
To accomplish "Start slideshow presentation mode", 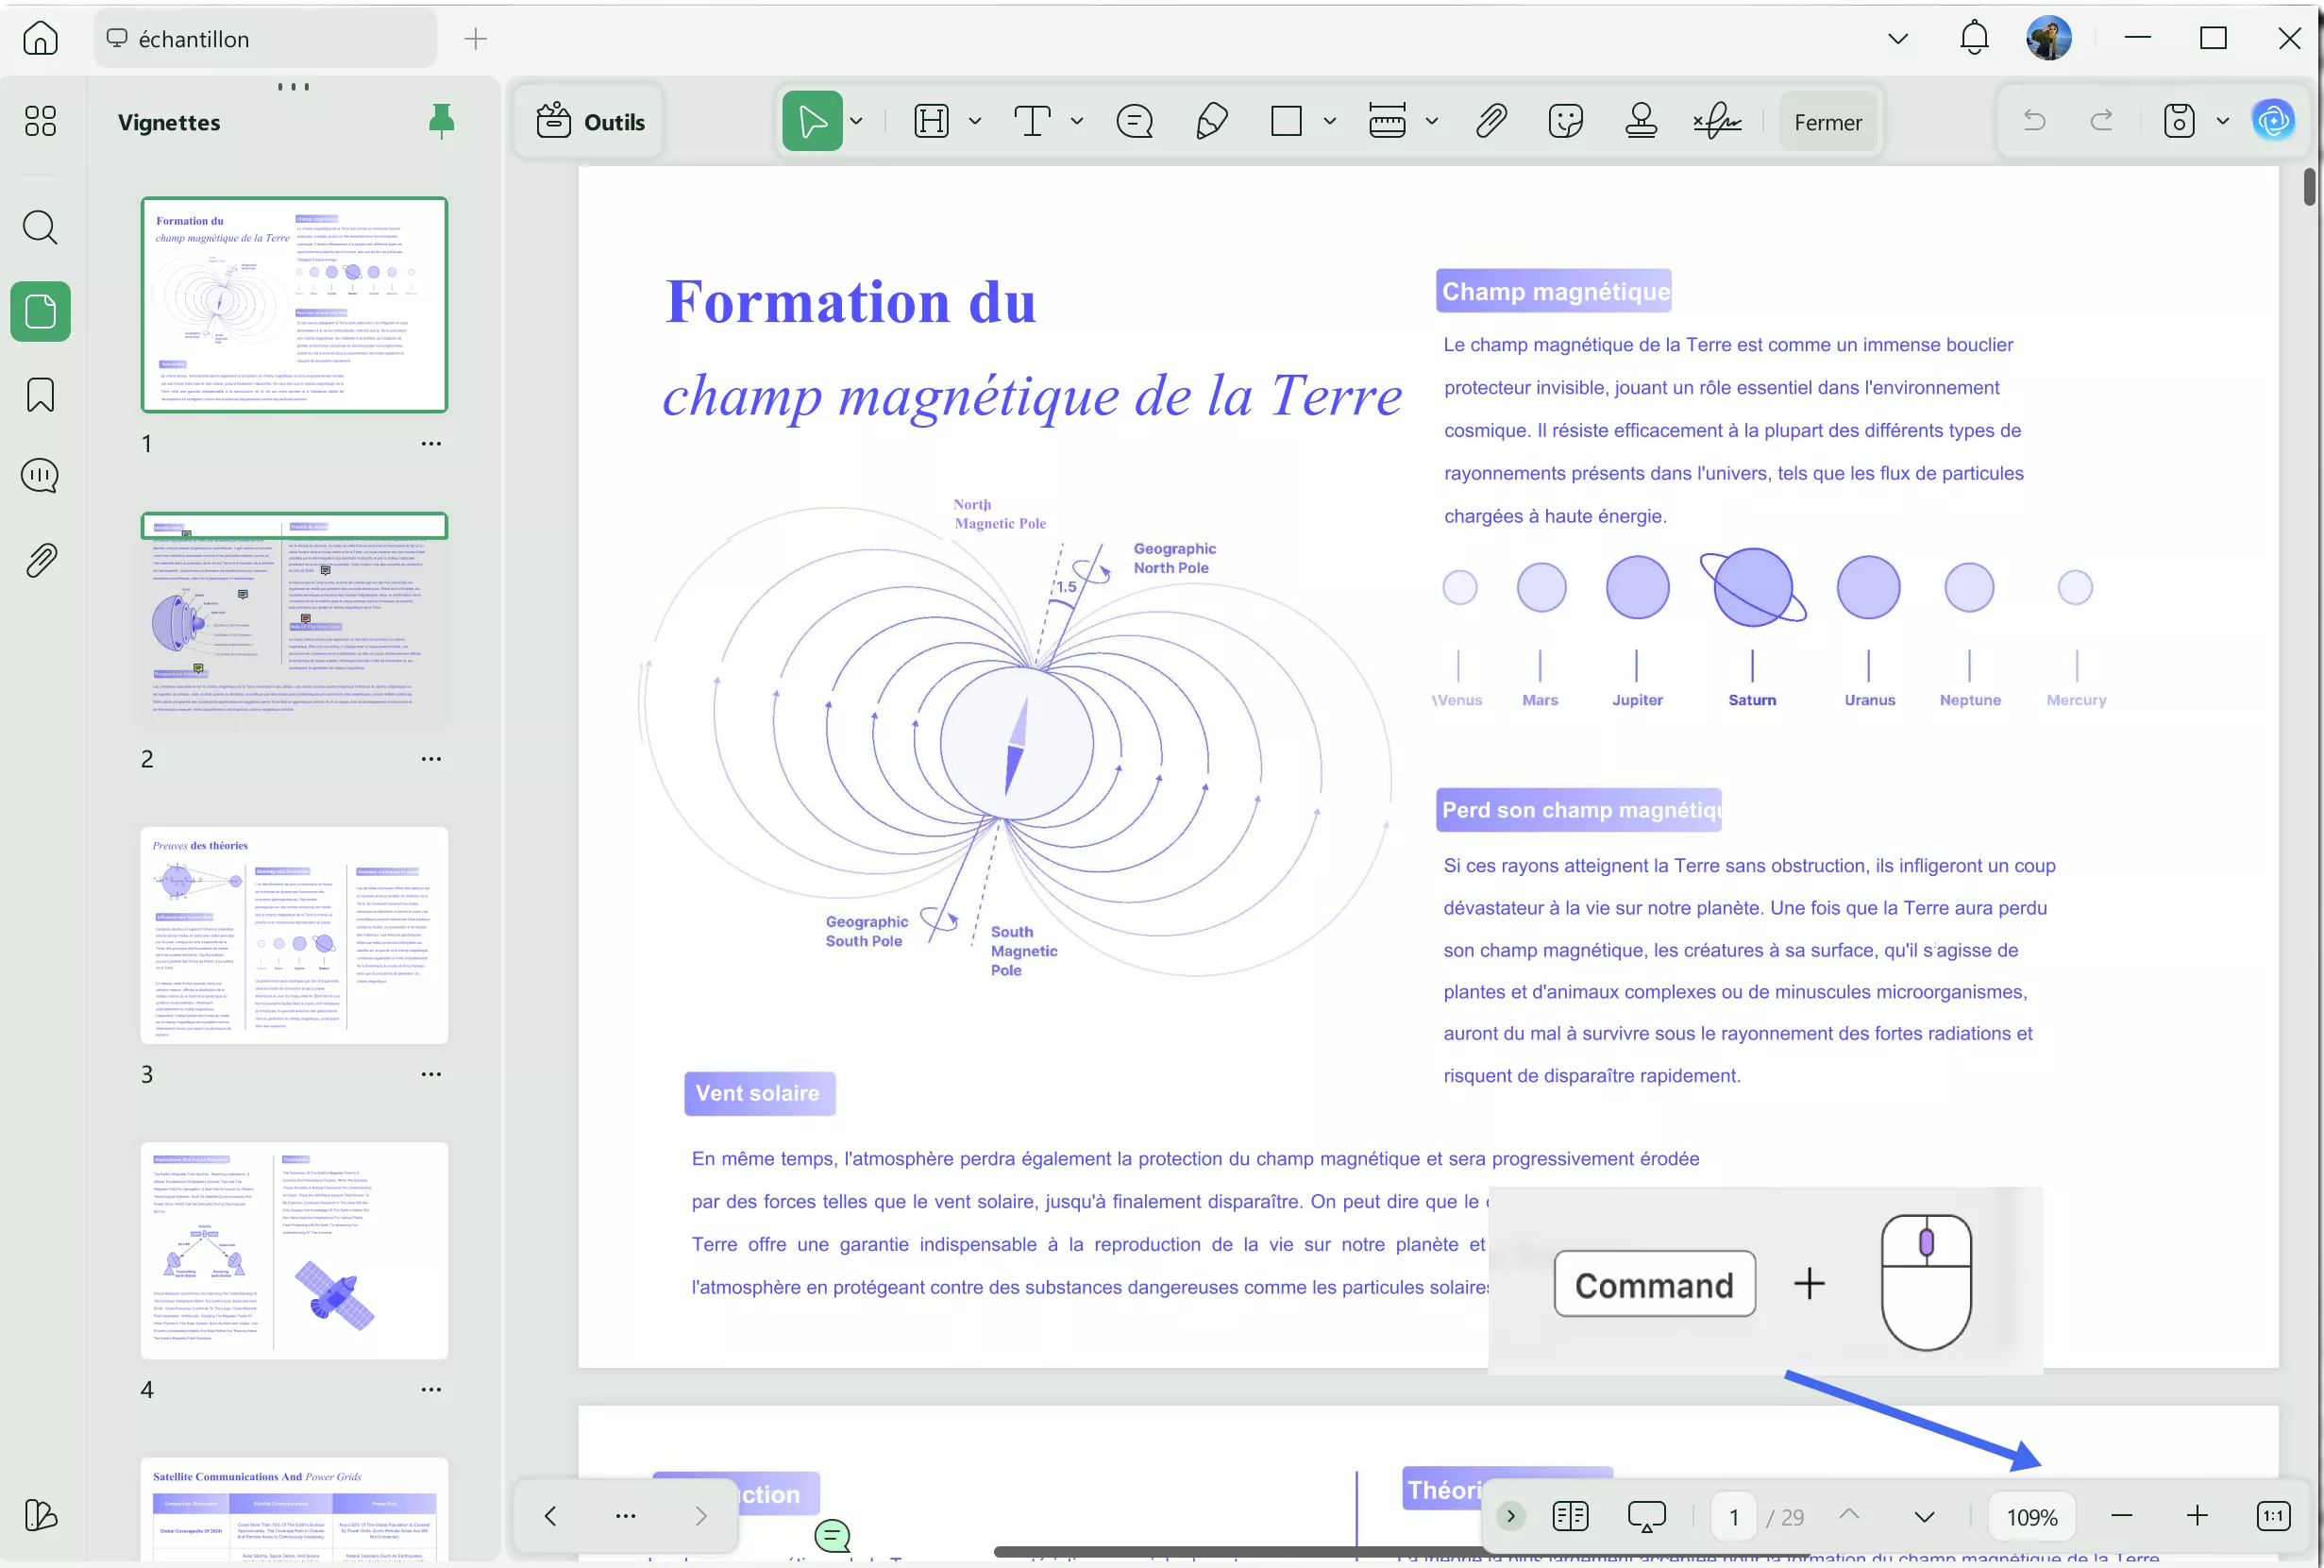I will 1646,1516.
